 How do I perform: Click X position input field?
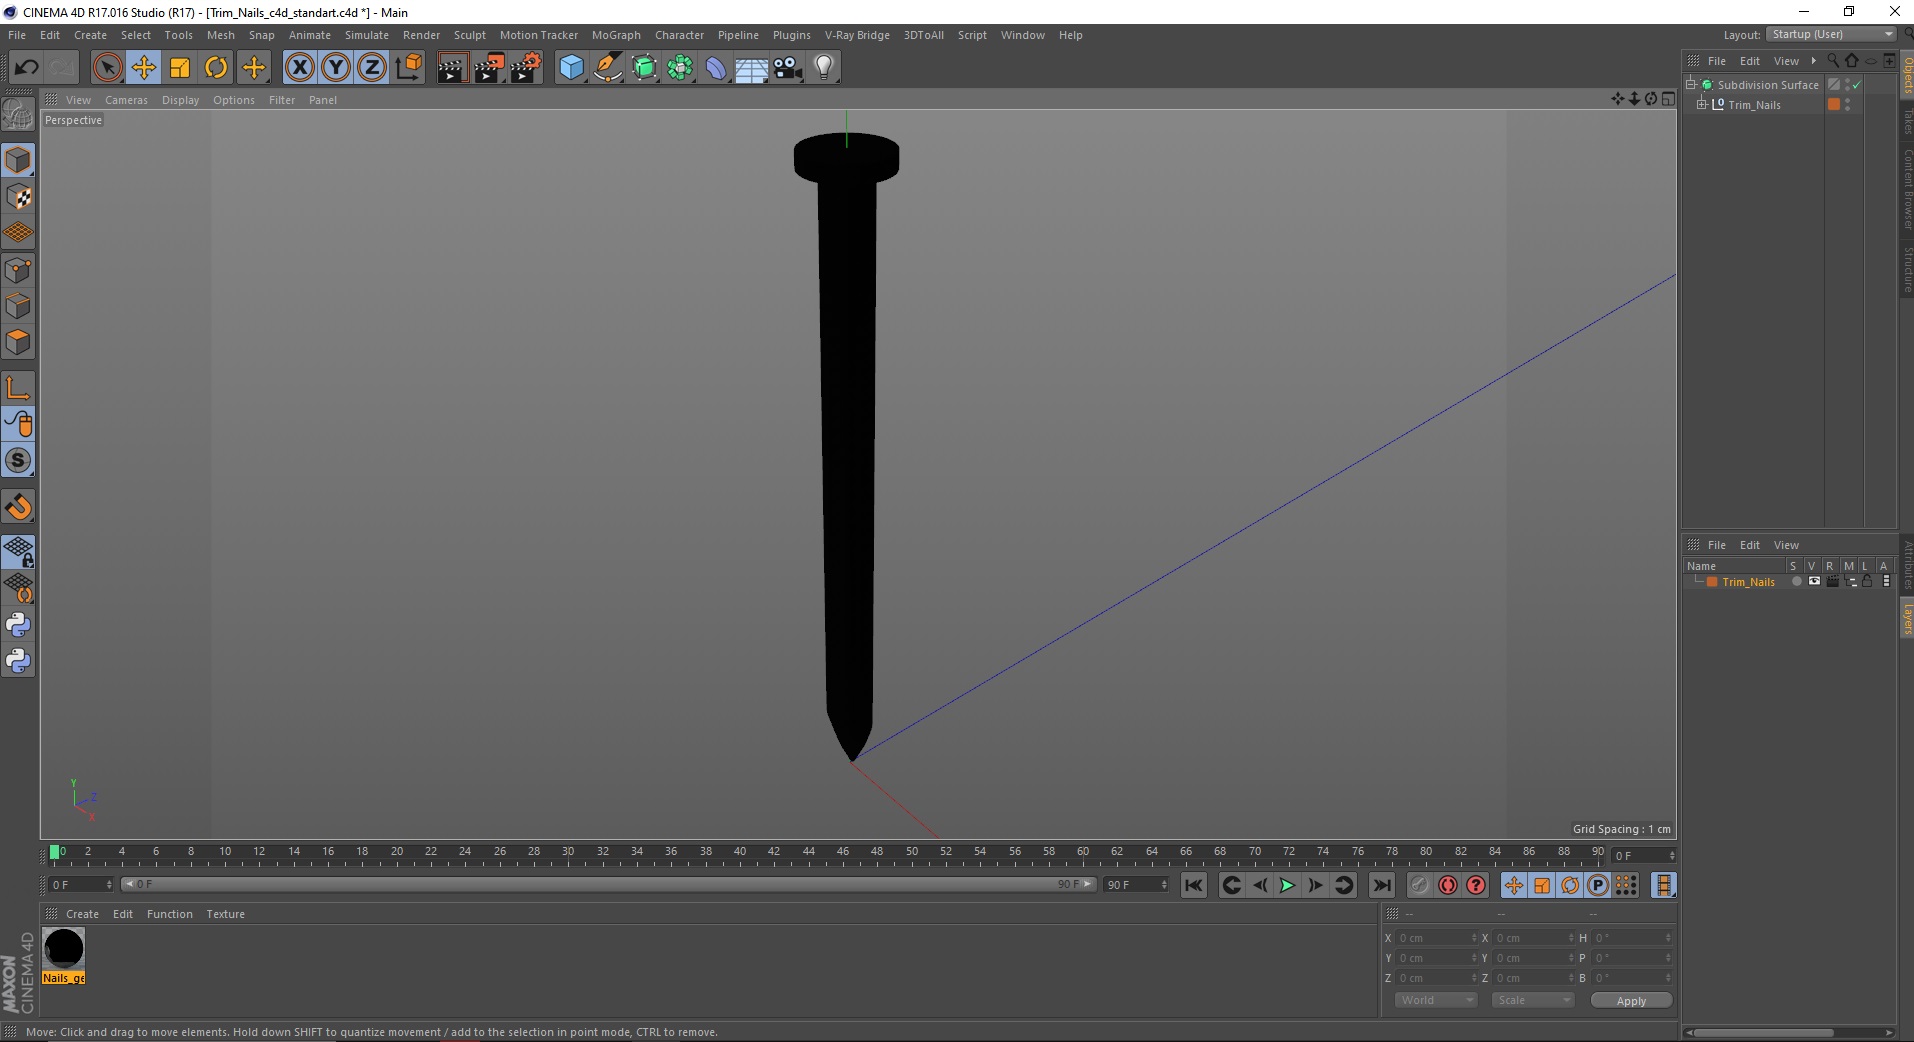(x=1437, y=938)
